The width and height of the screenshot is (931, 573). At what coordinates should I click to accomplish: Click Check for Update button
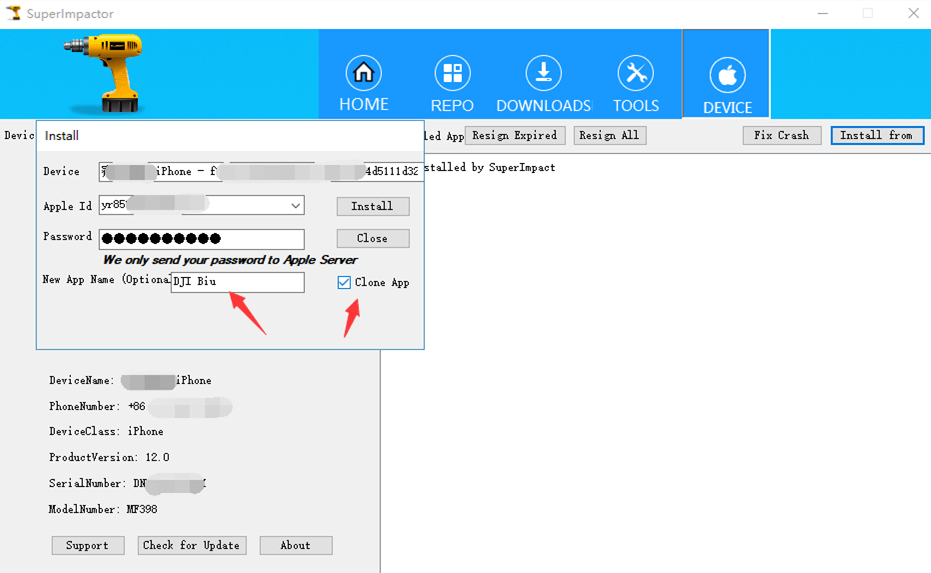(191, 545)
